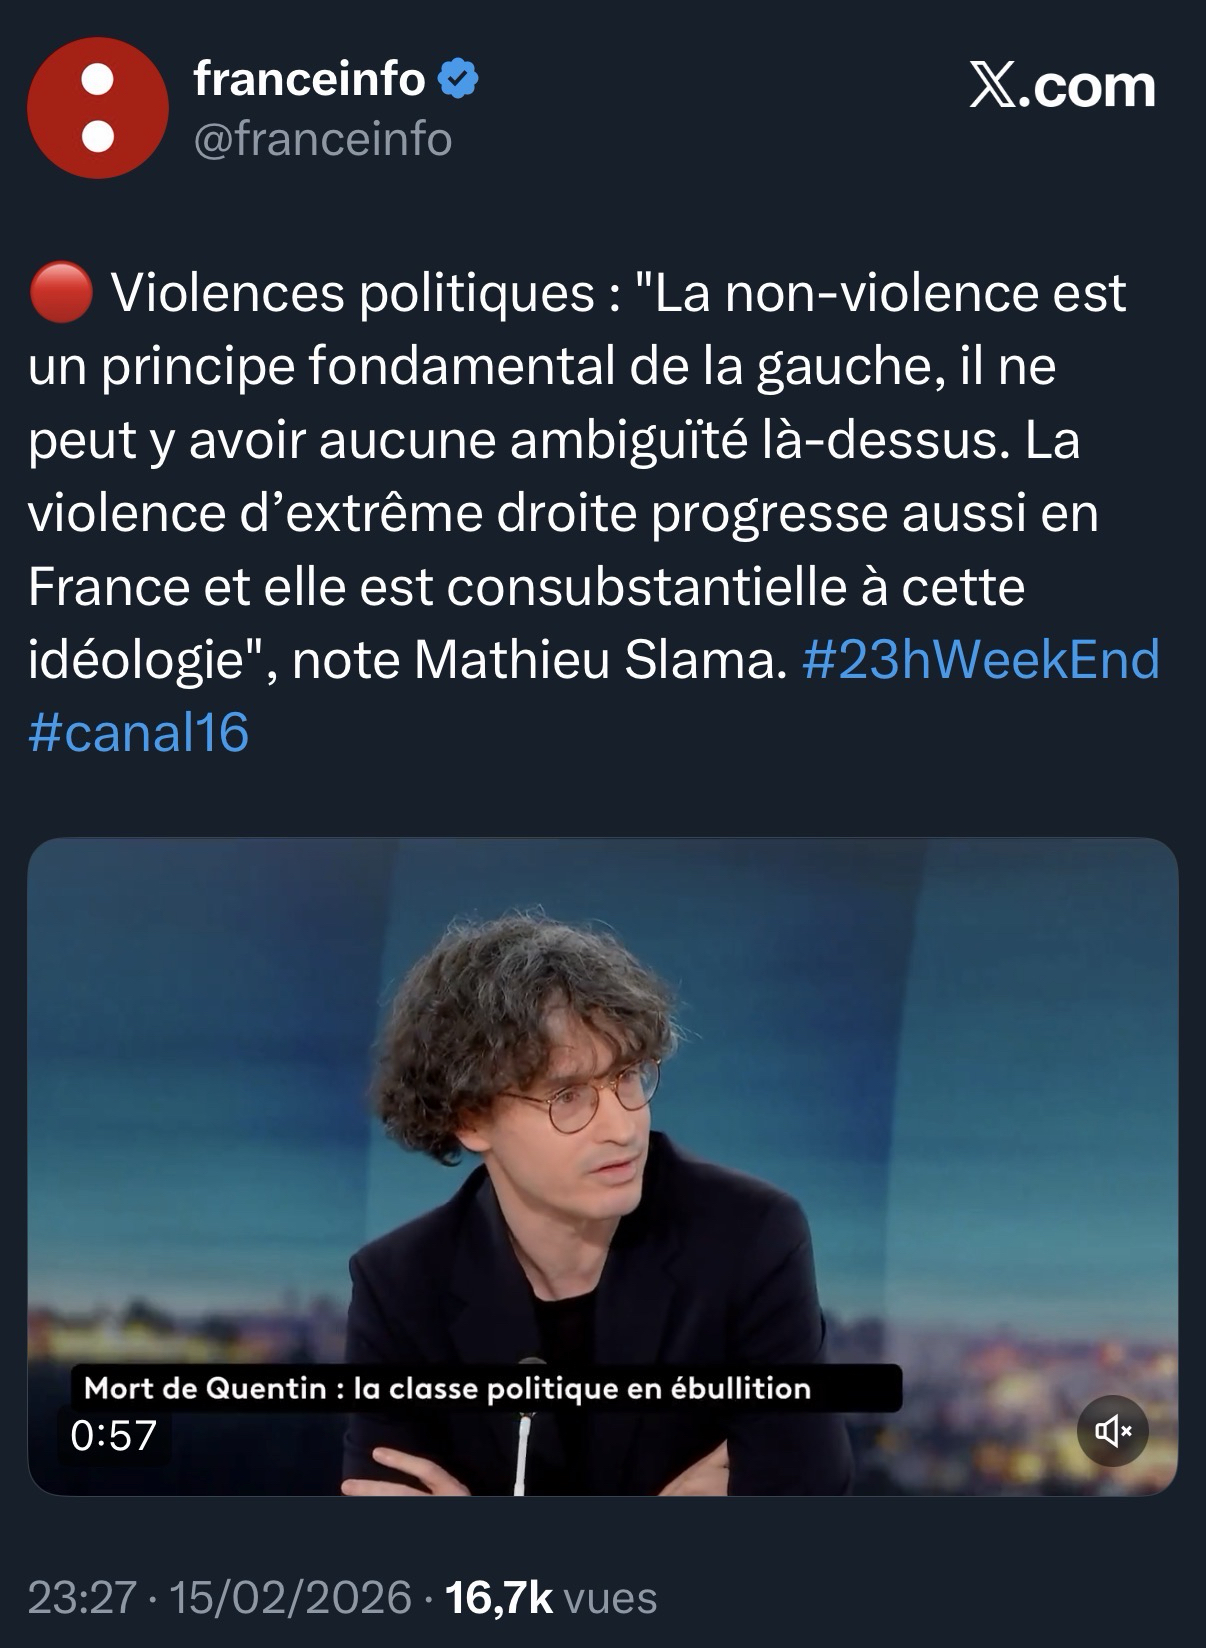Unmute the video with the speaker icon

click(1112, 1431)
